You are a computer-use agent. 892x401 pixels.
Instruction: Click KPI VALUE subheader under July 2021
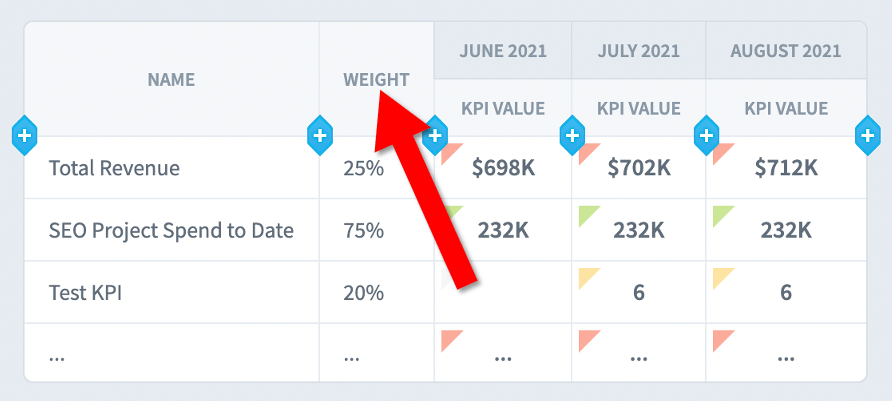pos(638,108)
